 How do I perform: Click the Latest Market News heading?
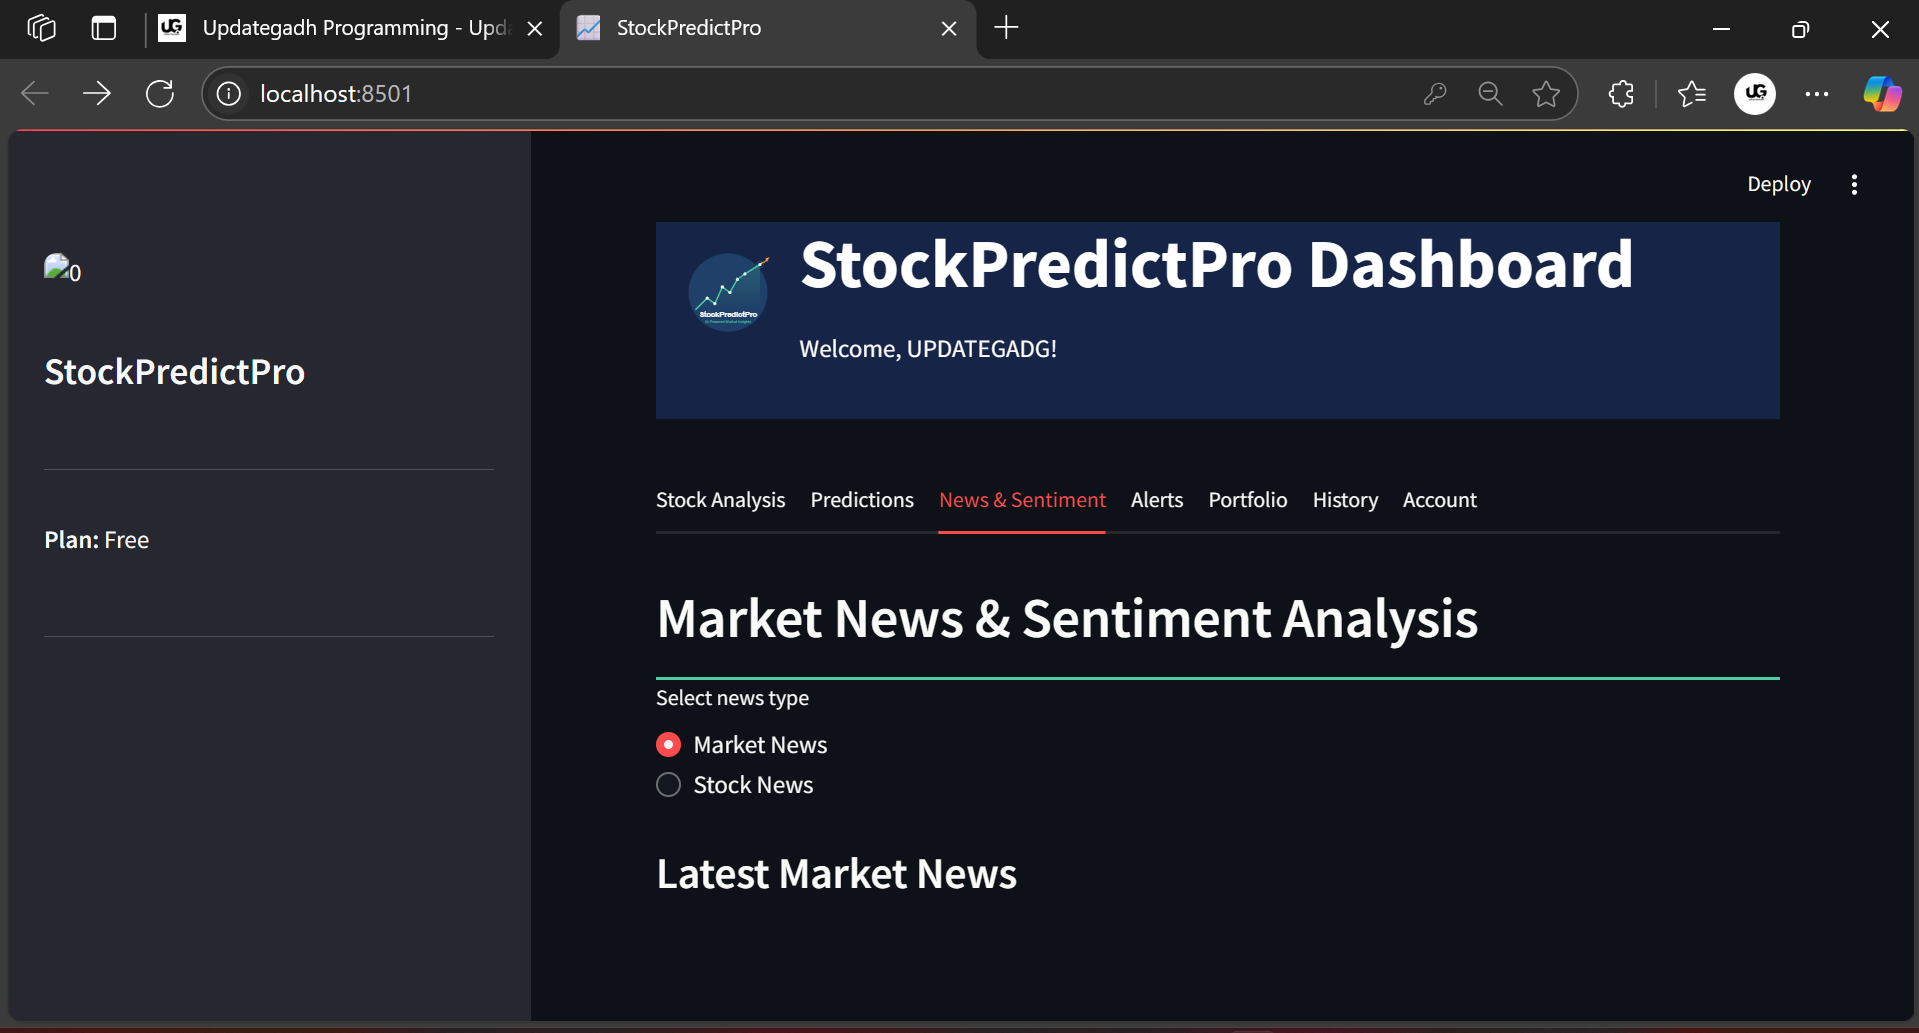[x=837, y=874]
